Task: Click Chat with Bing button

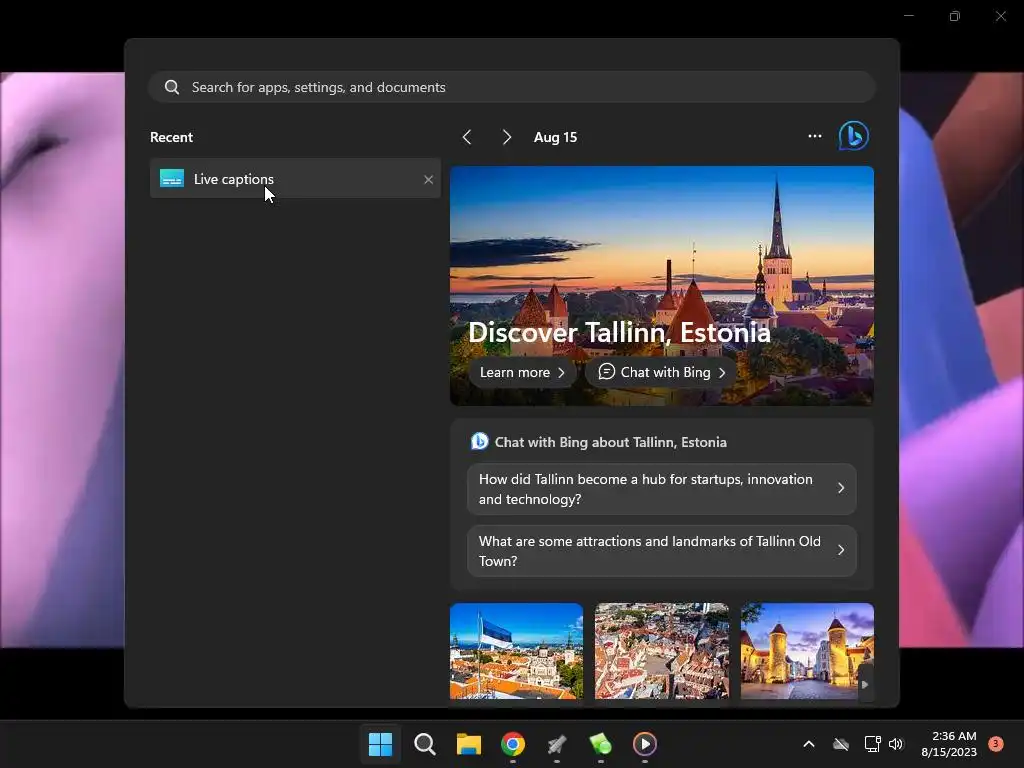Action: pyautogui.click(x=661, y=372)
